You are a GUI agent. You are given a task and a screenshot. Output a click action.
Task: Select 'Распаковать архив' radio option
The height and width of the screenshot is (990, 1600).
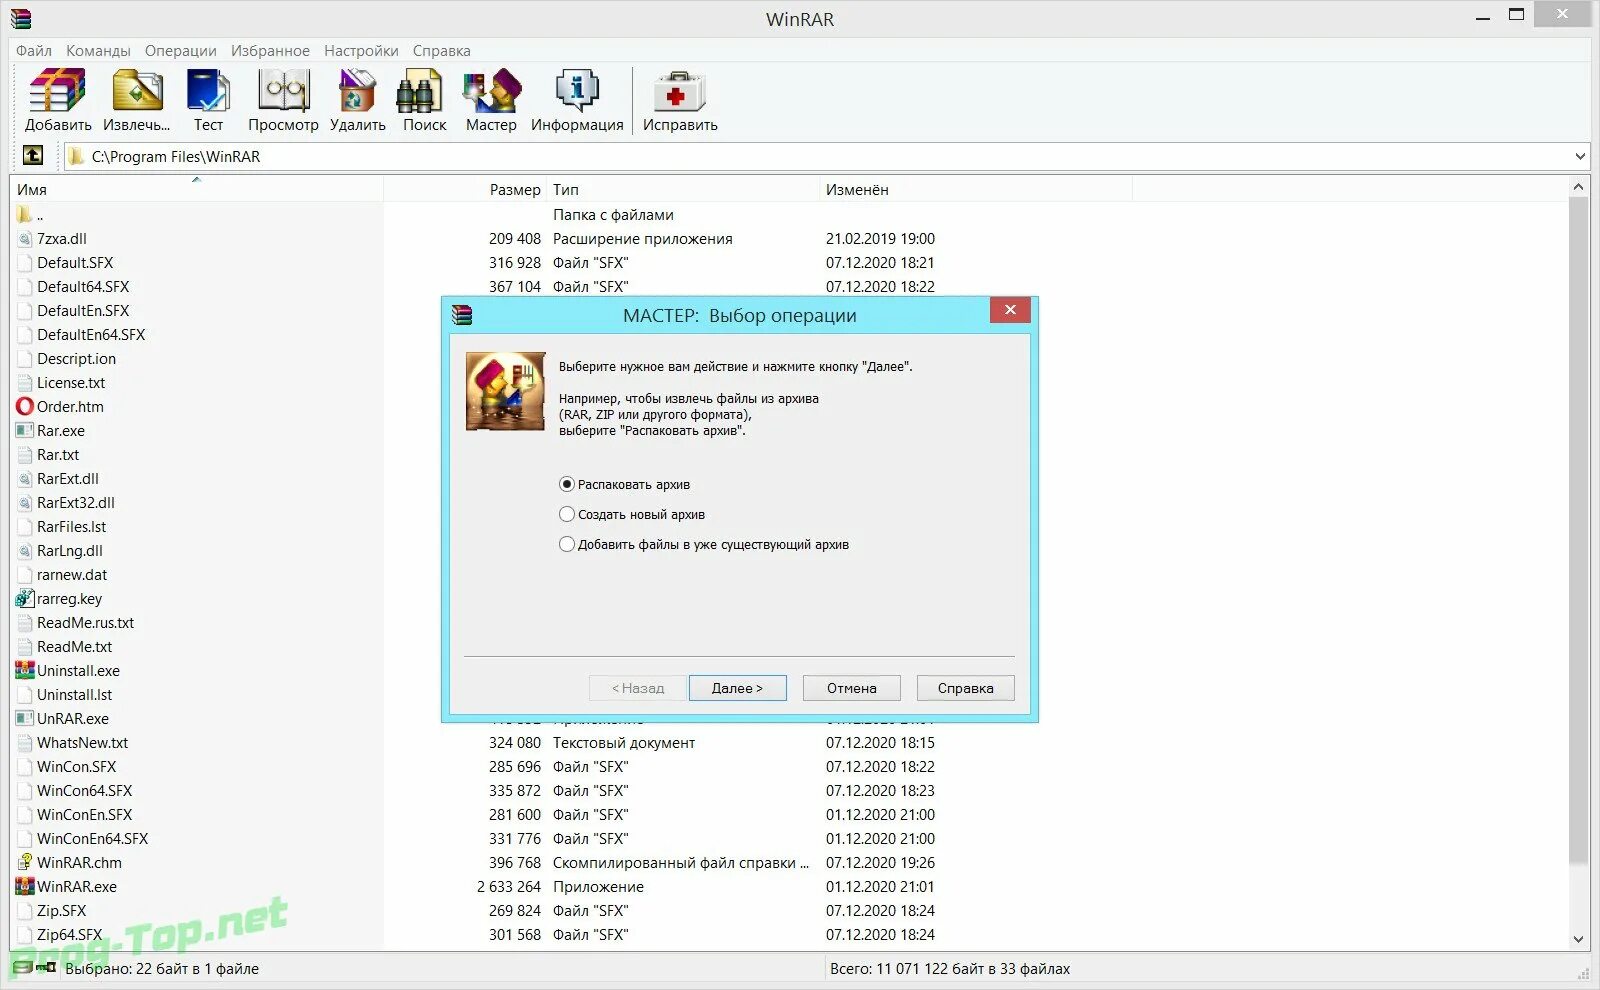pyautogui.click(x=567, y=485)
